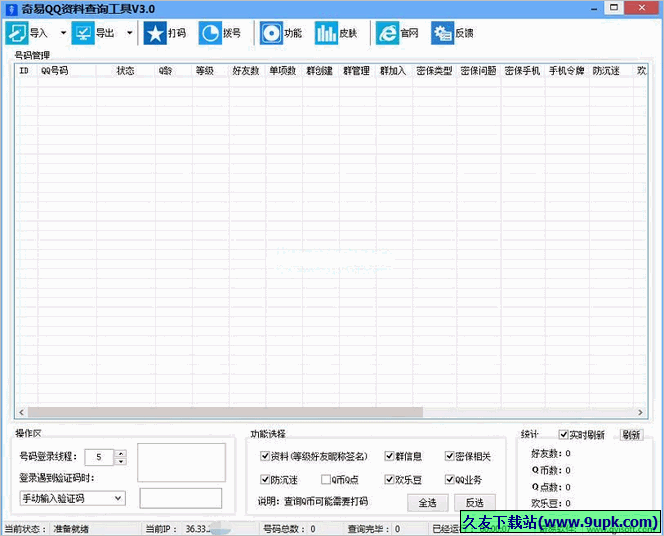Screen dimensions: 664x536
Task: Toggle the 防沉迷 checkbox
Action: [265, 479]
